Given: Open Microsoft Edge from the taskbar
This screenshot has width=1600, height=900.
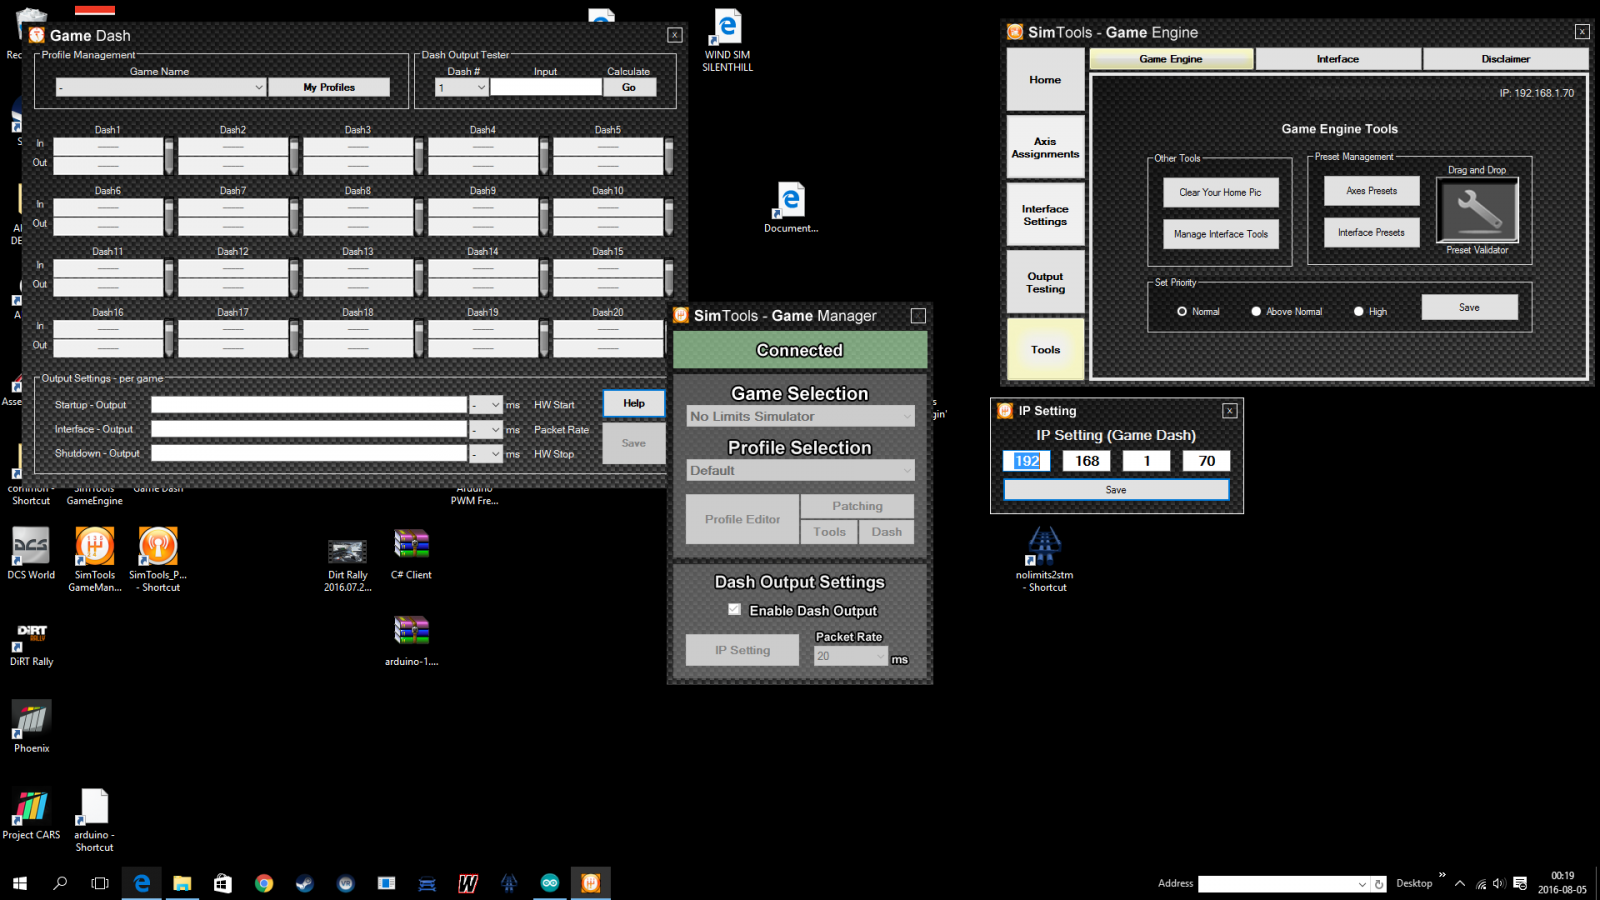Looking at the screenshot, I should click(x=141, y=883).
